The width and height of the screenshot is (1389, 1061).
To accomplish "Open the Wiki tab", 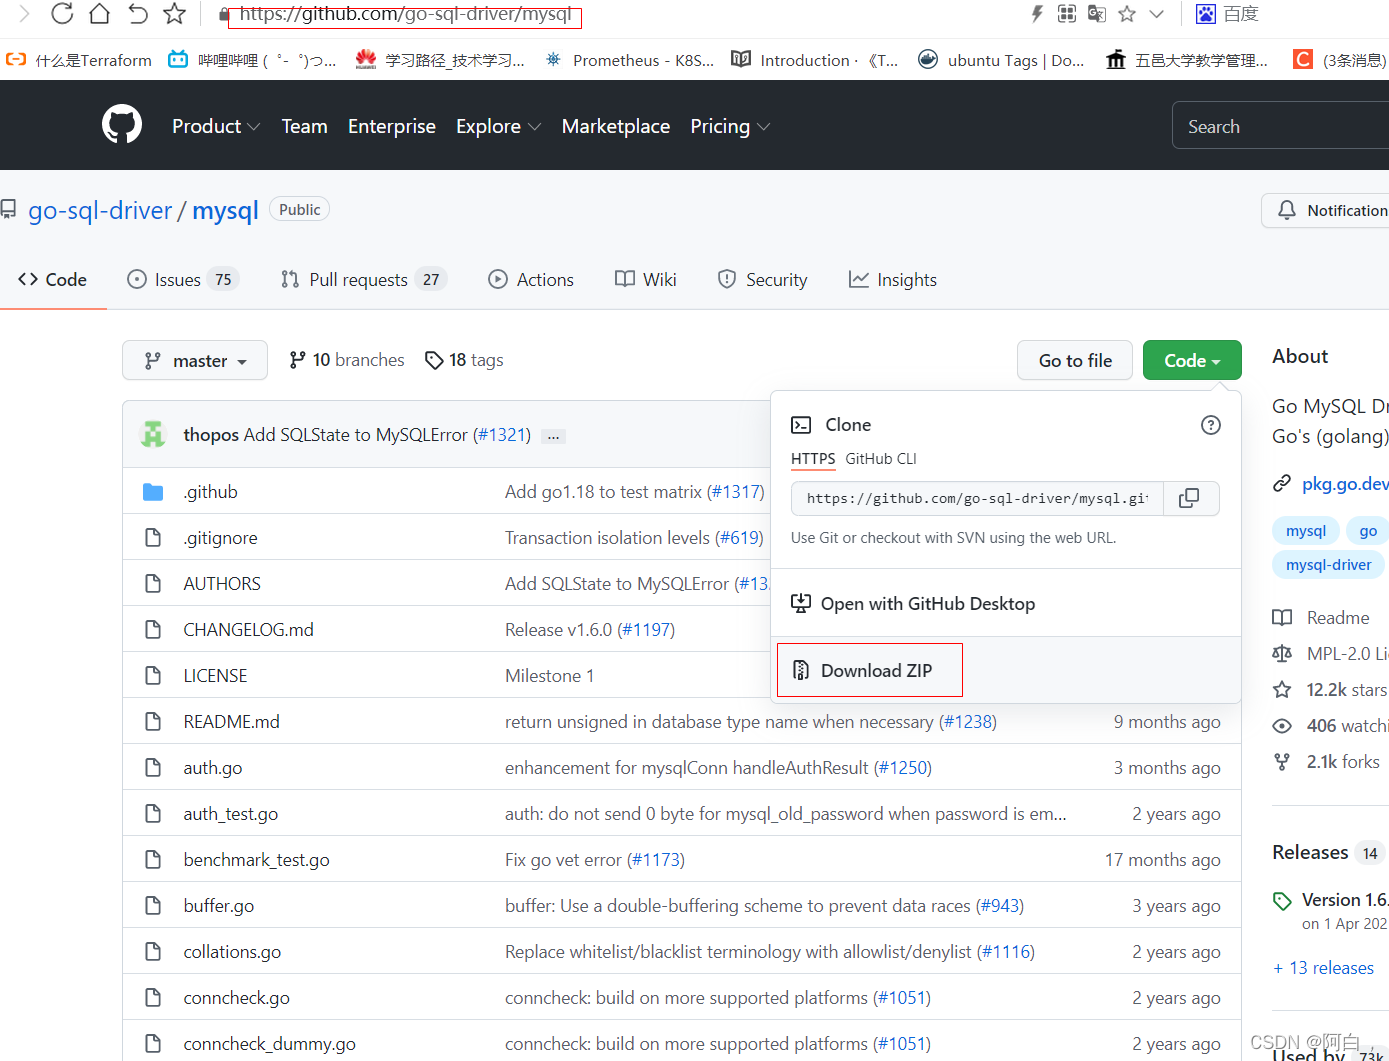I will coord(646,280).
